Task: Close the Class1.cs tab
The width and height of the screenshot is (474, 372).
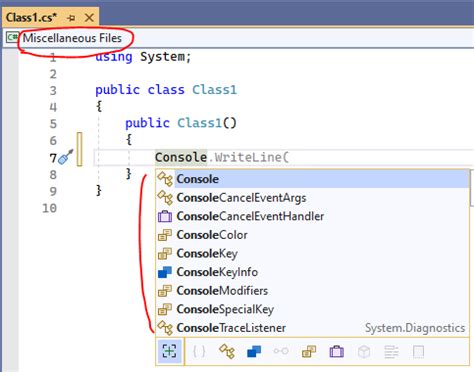Action: click(x=89, y=18)
